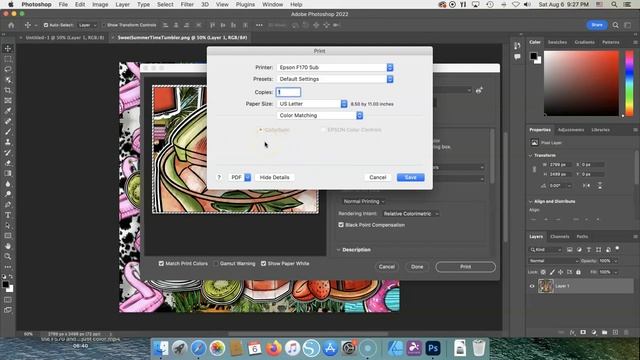
Task: Switch to the Channels tab
Action: (x=559, y=237)
